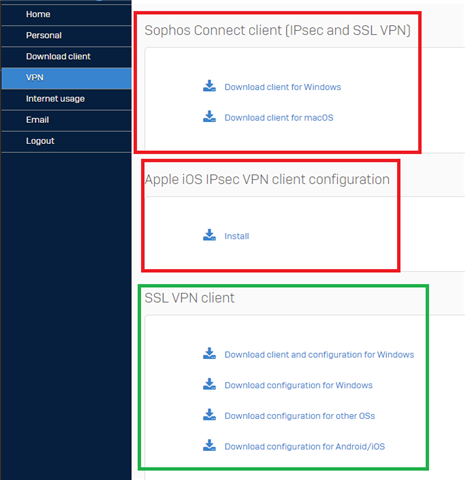Open Download client in the sidebar
Image resolution: width=465 pixels, height=480 pixels.
click(x=66, y=57)
